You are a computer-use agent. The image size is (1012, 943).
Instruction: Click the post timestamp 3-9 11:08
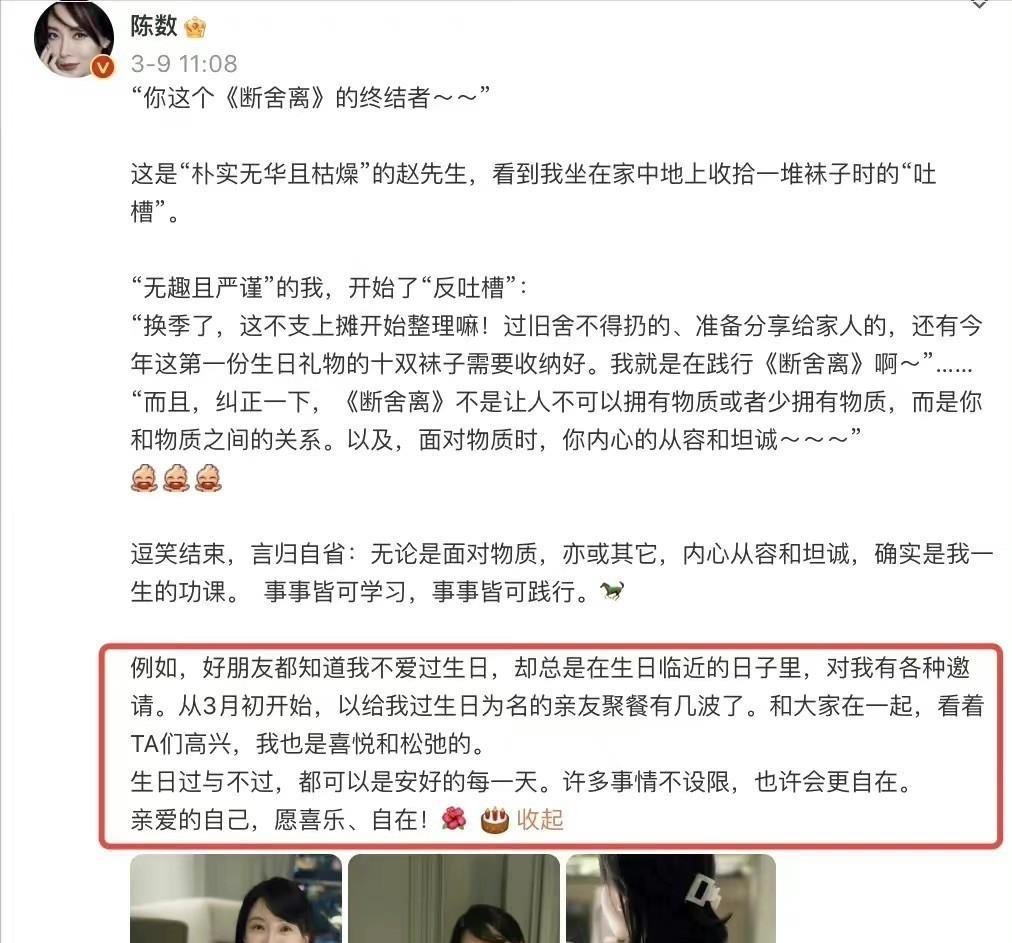point(184,64)
